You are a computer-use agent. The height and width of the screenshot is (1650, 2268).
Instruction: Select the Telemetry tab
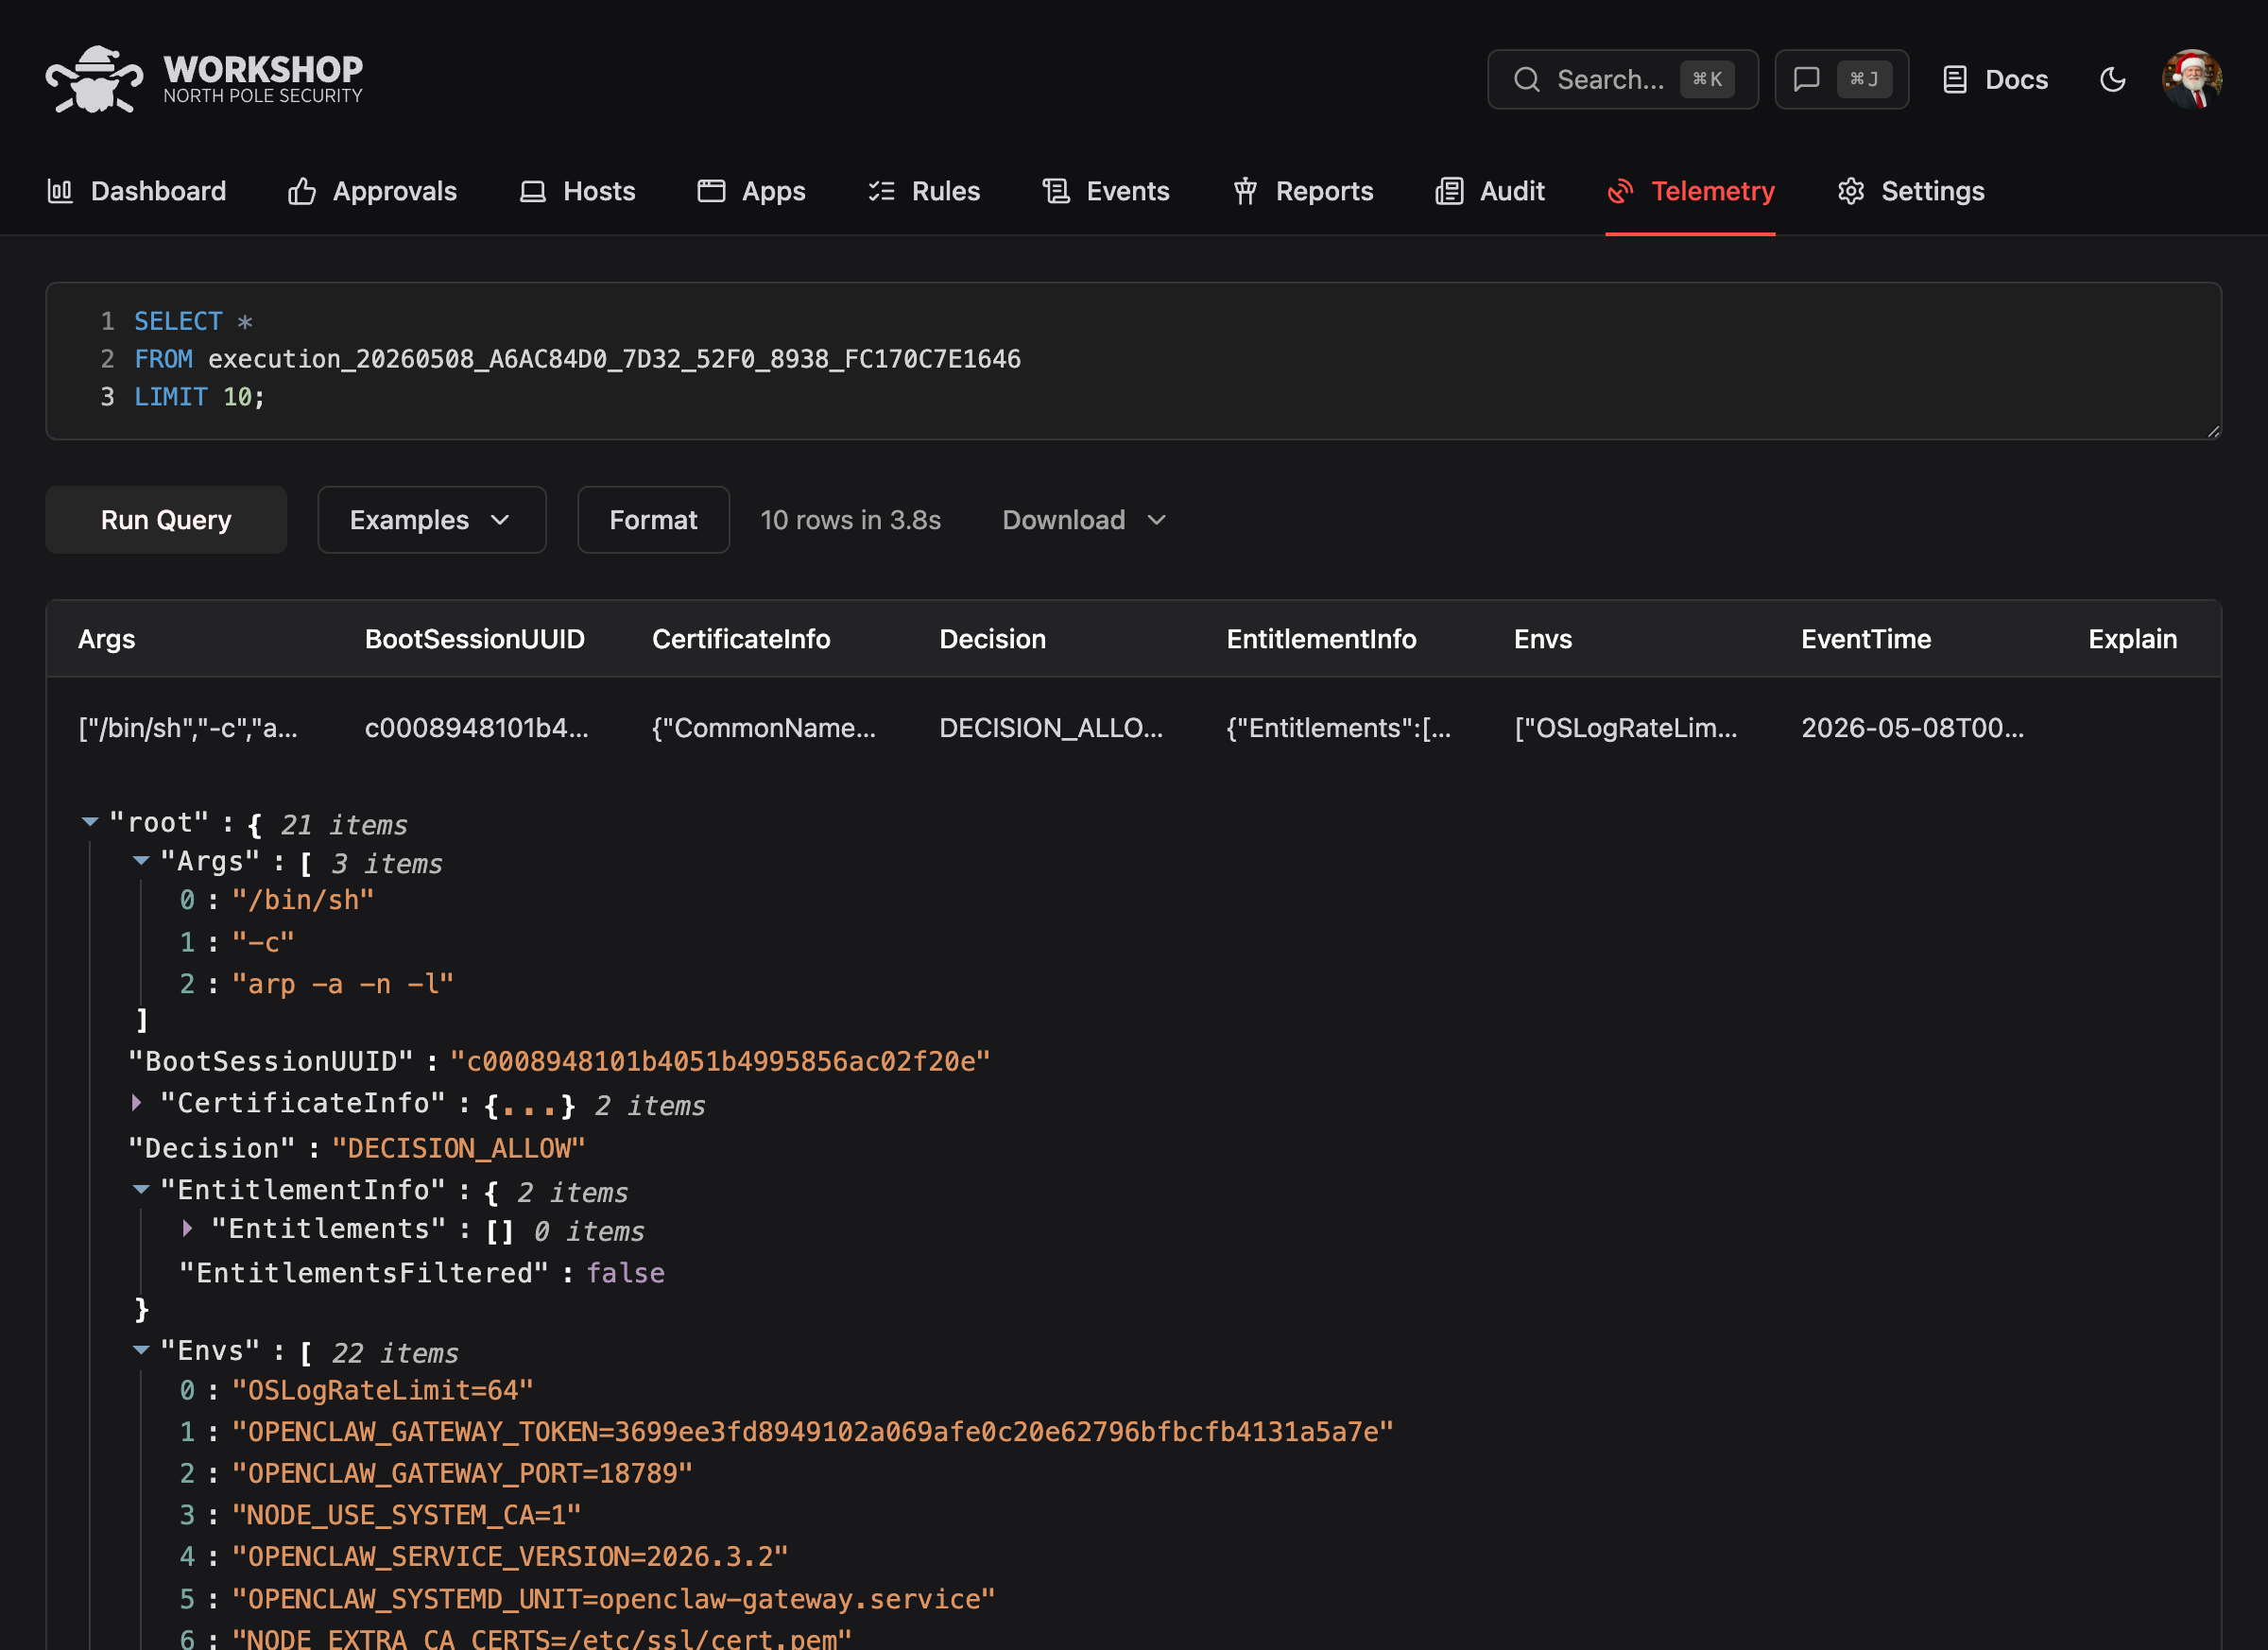(1690, 191)
